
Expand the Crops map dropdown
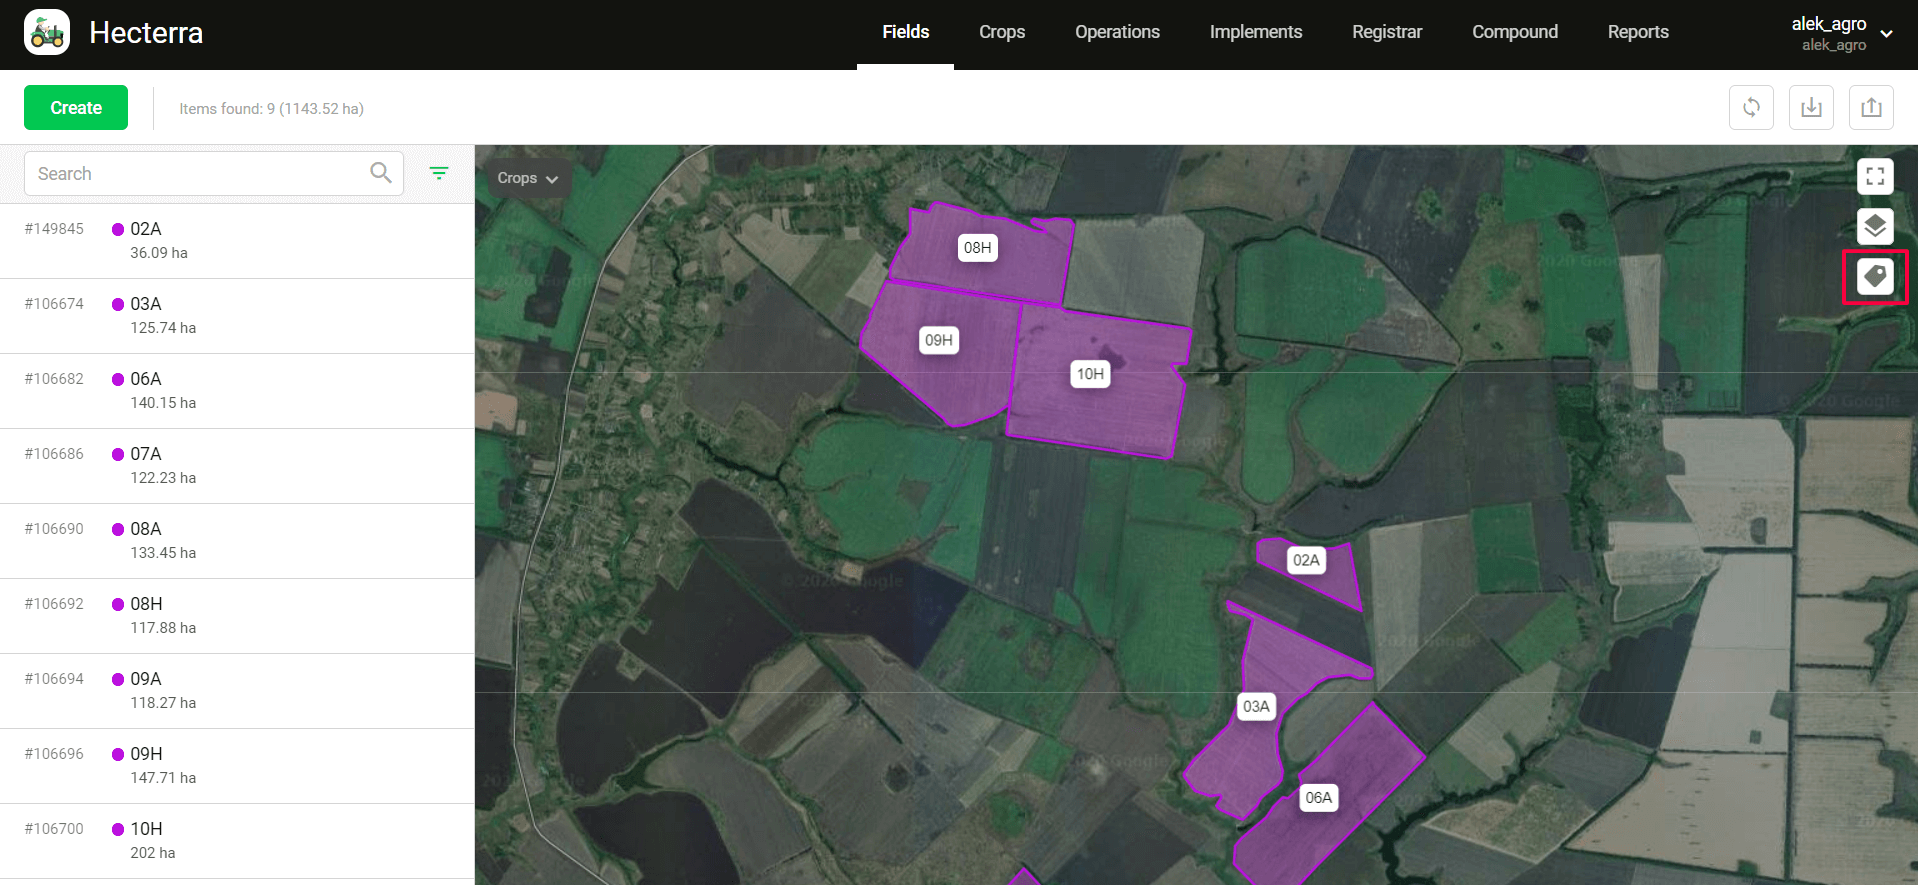click(527, 178)
